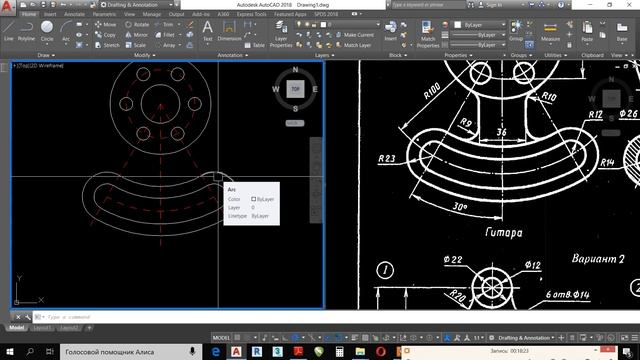Open the Parametric ribbon tab
The width and height of the screenshot is (640, 360).
click(104, 14)
